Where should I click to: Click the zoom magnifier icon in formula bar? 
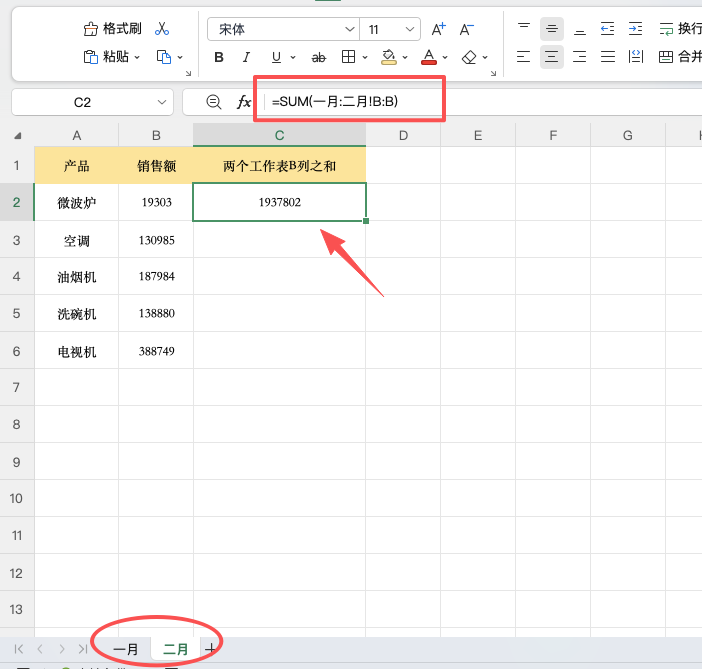(x=214, y=102)
